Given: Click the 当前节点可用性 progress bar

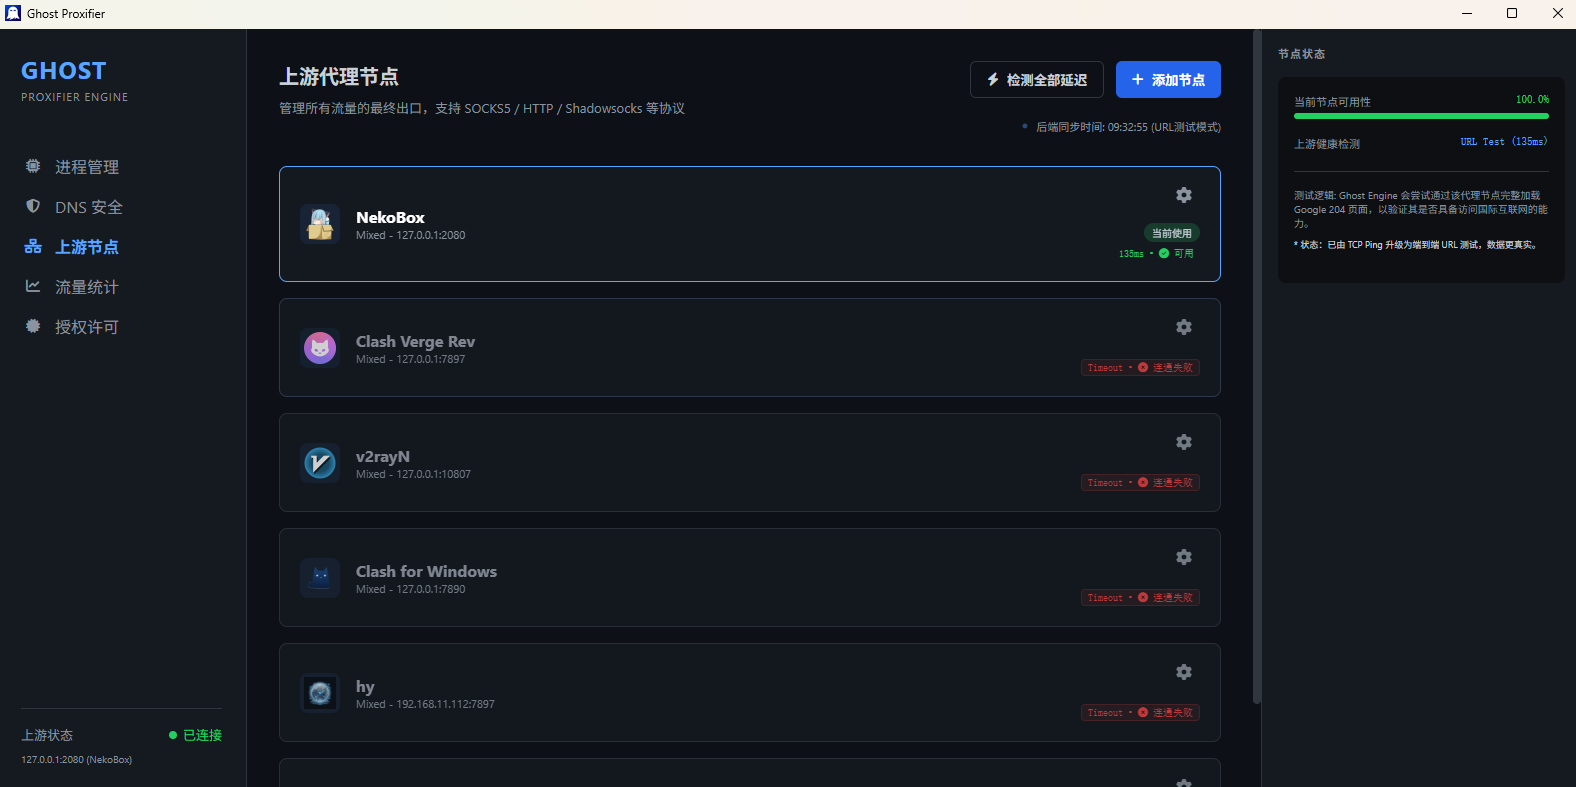Looking at the screenshot, I should click(x=1421, y=116).
